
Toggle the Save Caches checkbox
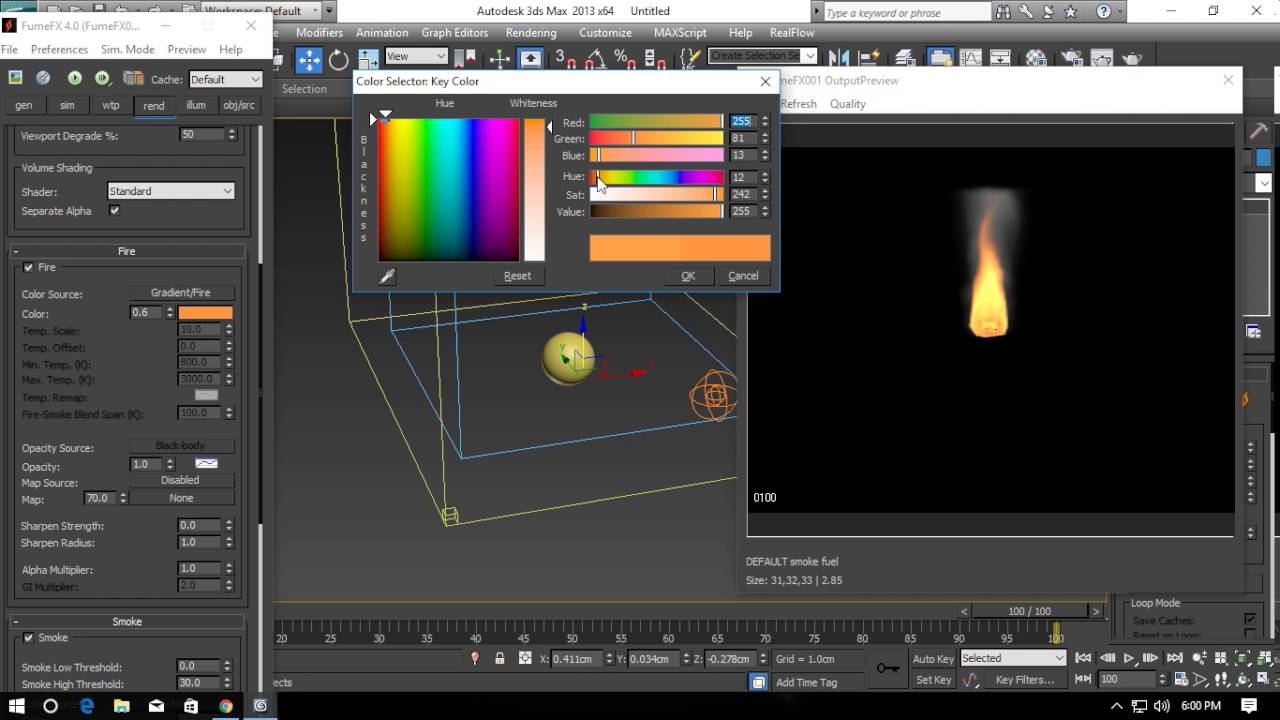tap(1250, 620)
